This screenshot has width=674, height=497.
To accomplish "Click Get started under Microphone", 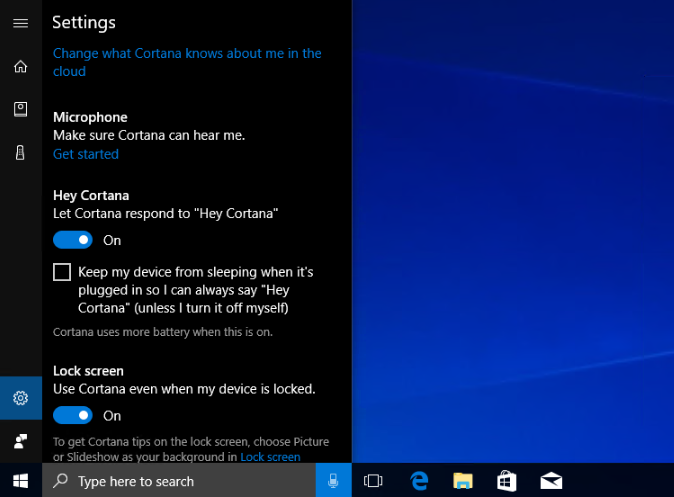I will 86,154.
